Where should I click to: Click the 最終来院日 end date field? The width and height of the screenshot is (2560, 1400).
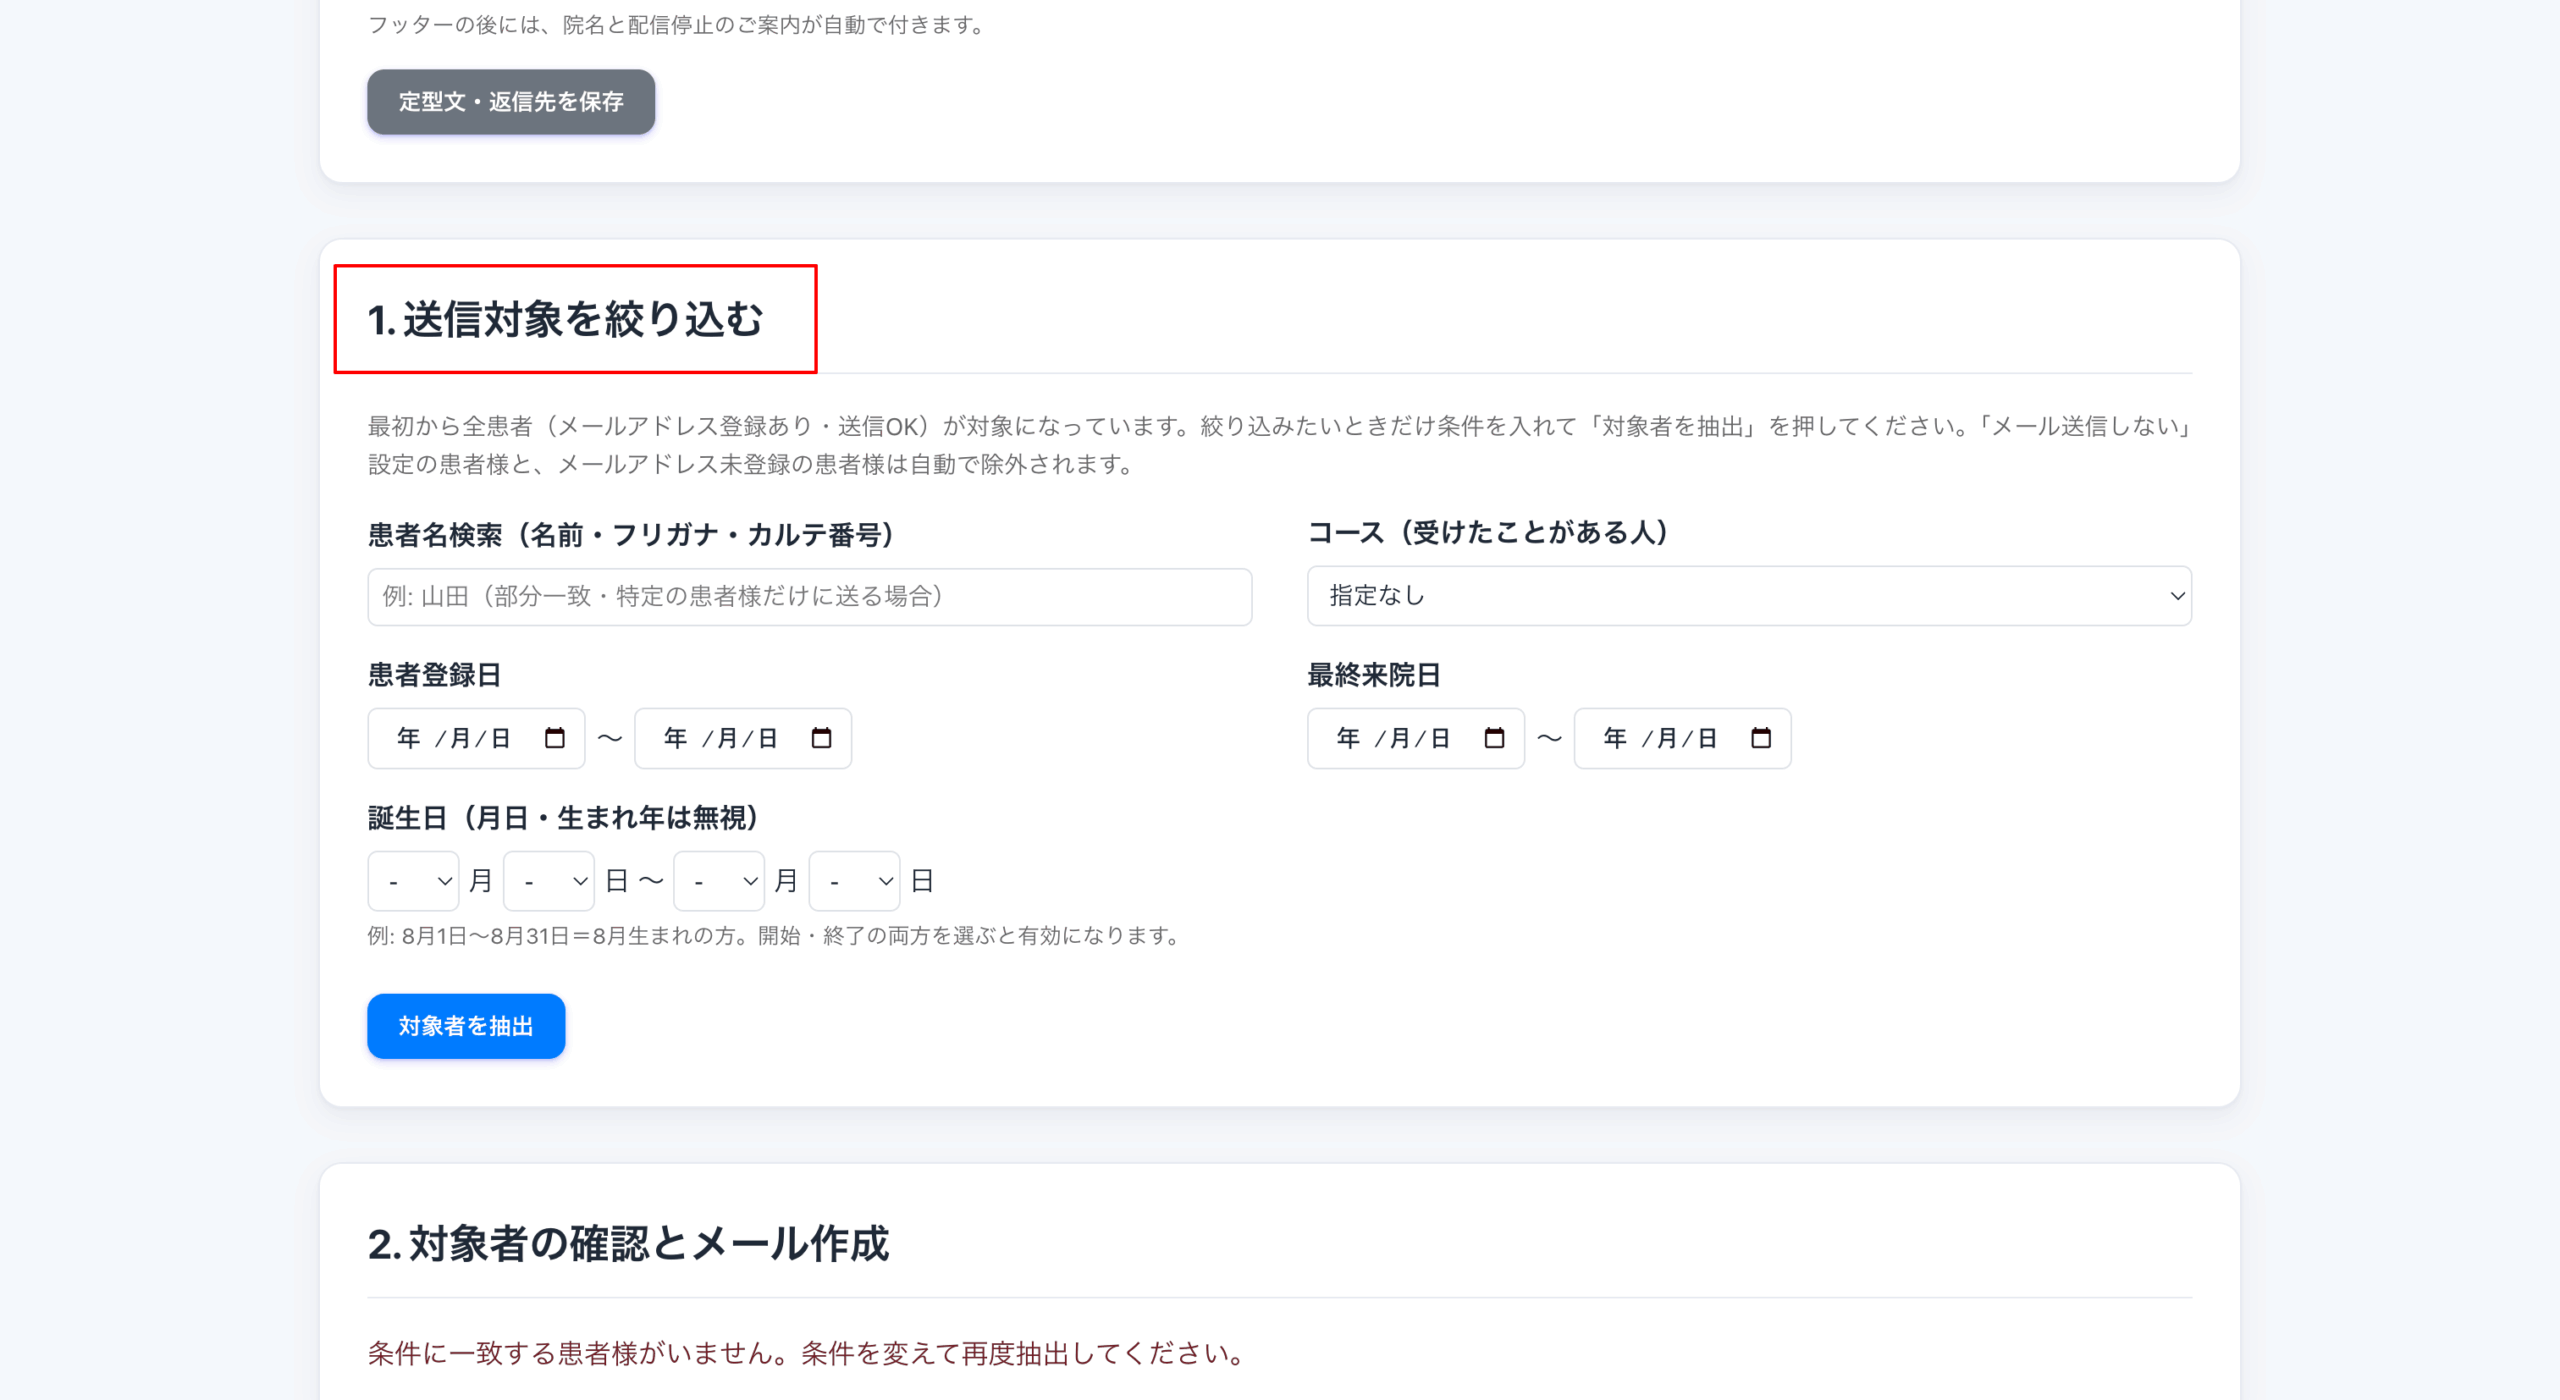1683,738
